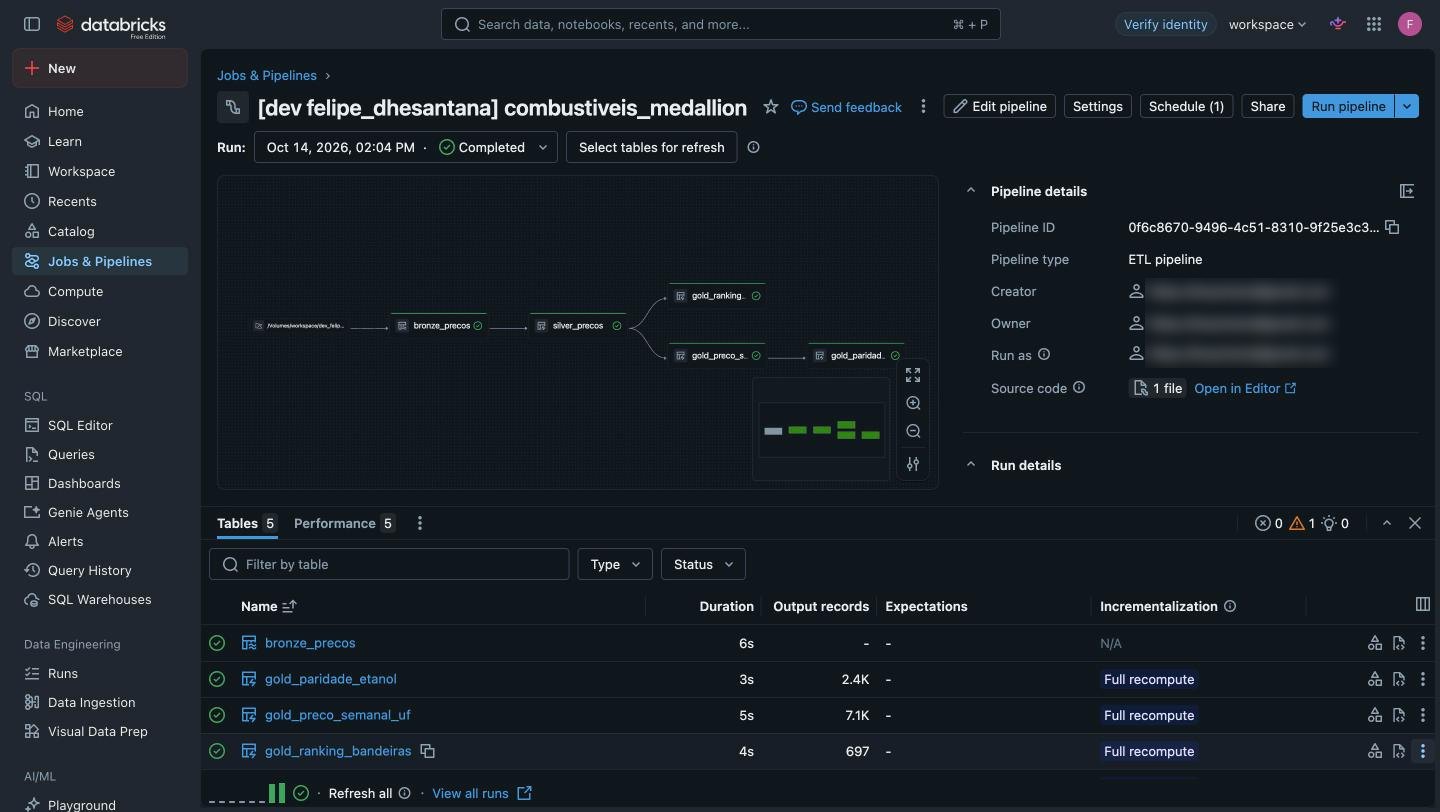The image size is (1440, 812).
Task: Copy the Pipeline ID
Action: [1392, 227]
